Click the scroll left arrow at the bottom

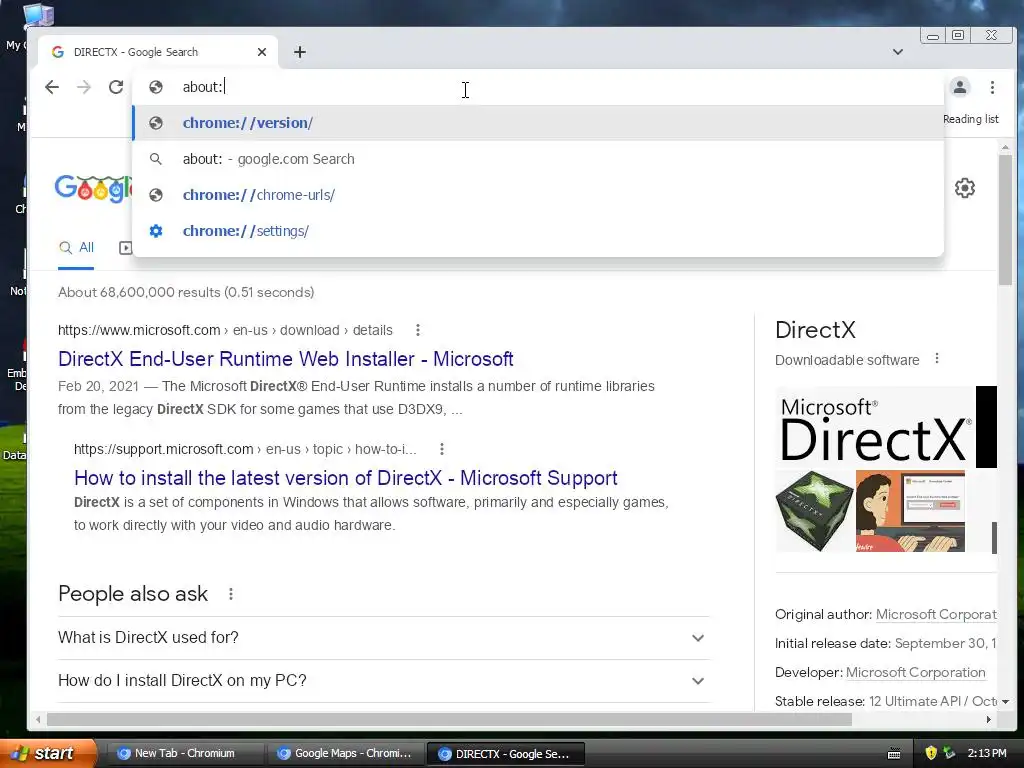point(39,720)
